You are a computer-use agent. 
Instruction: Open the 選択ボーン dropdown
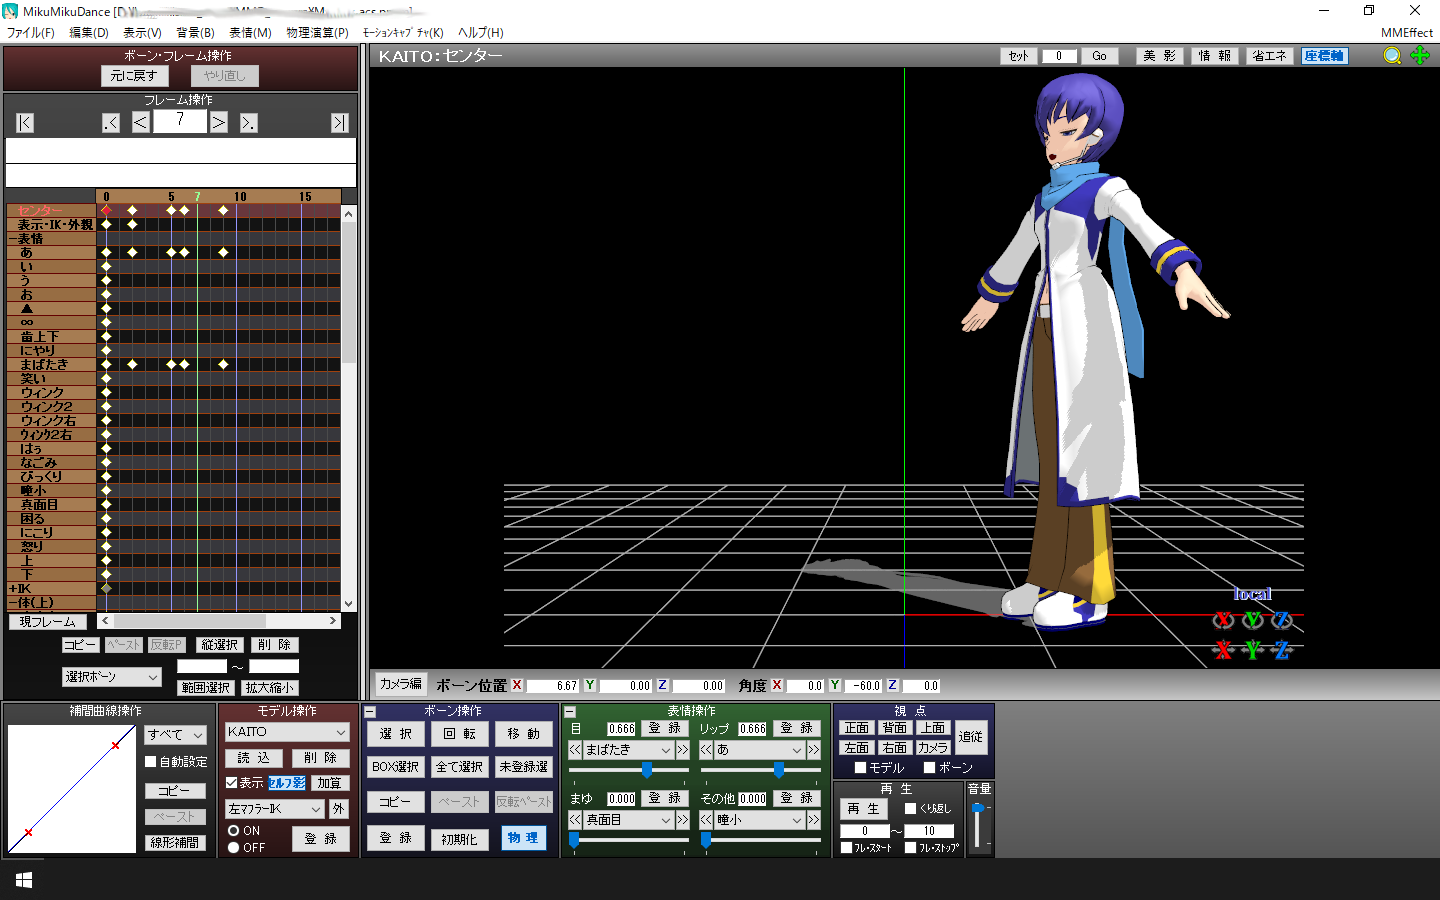(112, 677)
